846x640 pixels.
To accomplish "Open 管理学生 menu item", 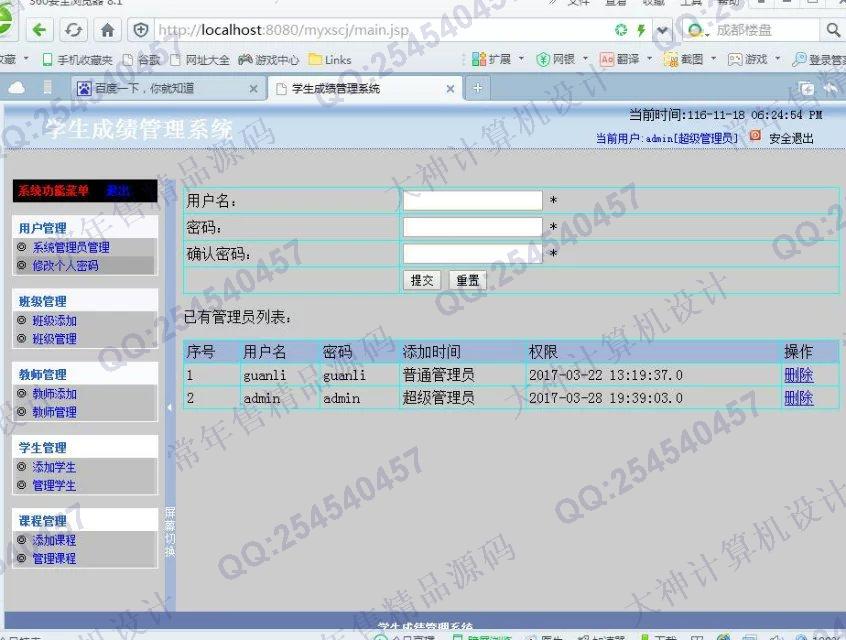I will pyautogui.click(x=54, y=486).
